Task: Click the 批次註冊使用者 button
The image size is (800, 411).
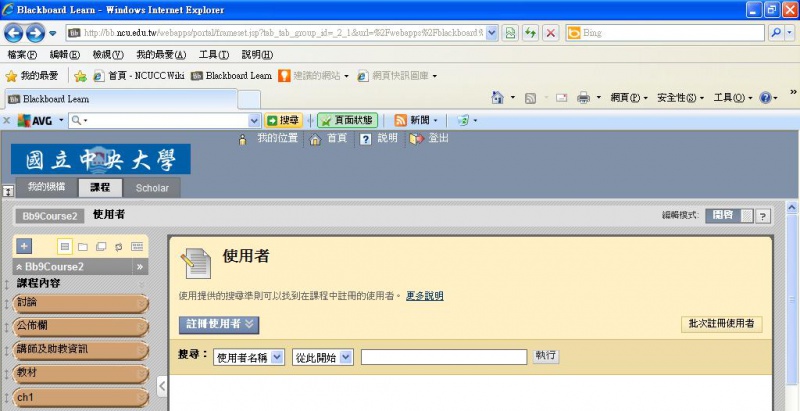Action: coord(721,324)
